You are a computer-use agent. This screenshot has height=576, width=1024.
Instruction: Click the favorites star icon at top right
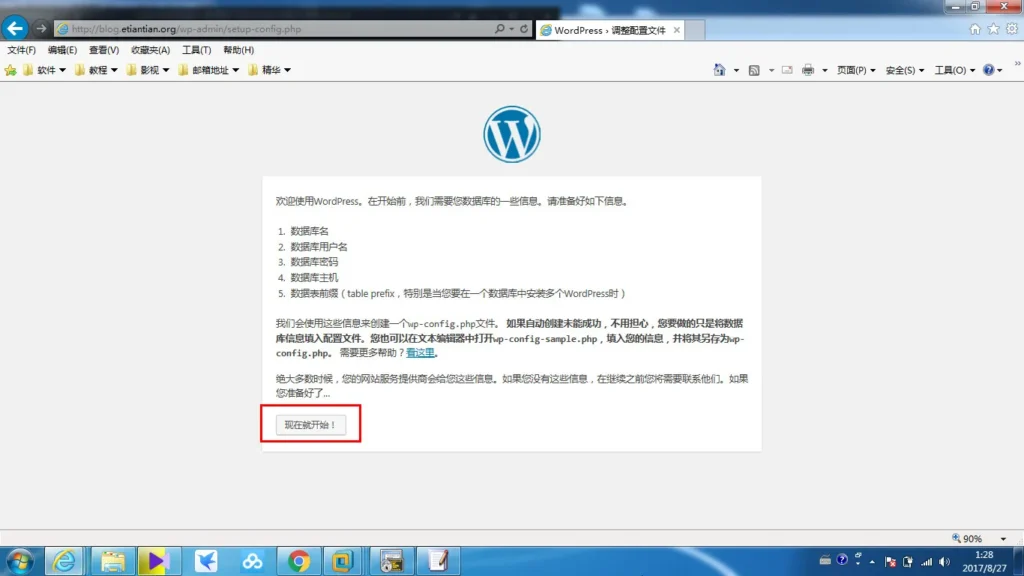(993, 29)
